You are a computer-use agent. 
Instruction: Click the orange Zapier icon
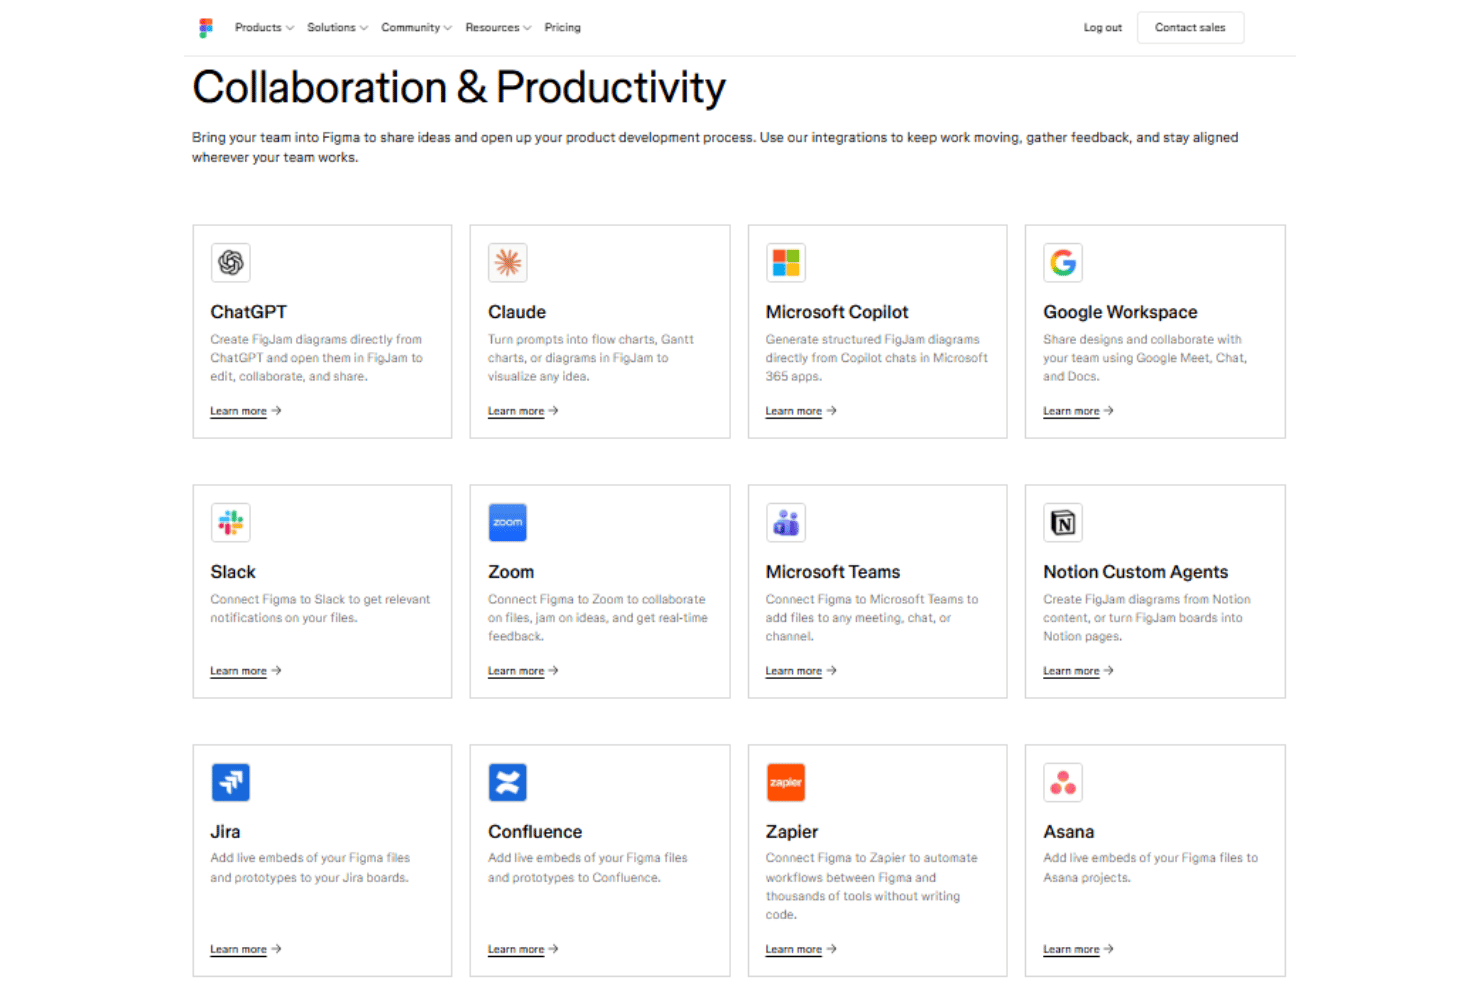(786, 782)
